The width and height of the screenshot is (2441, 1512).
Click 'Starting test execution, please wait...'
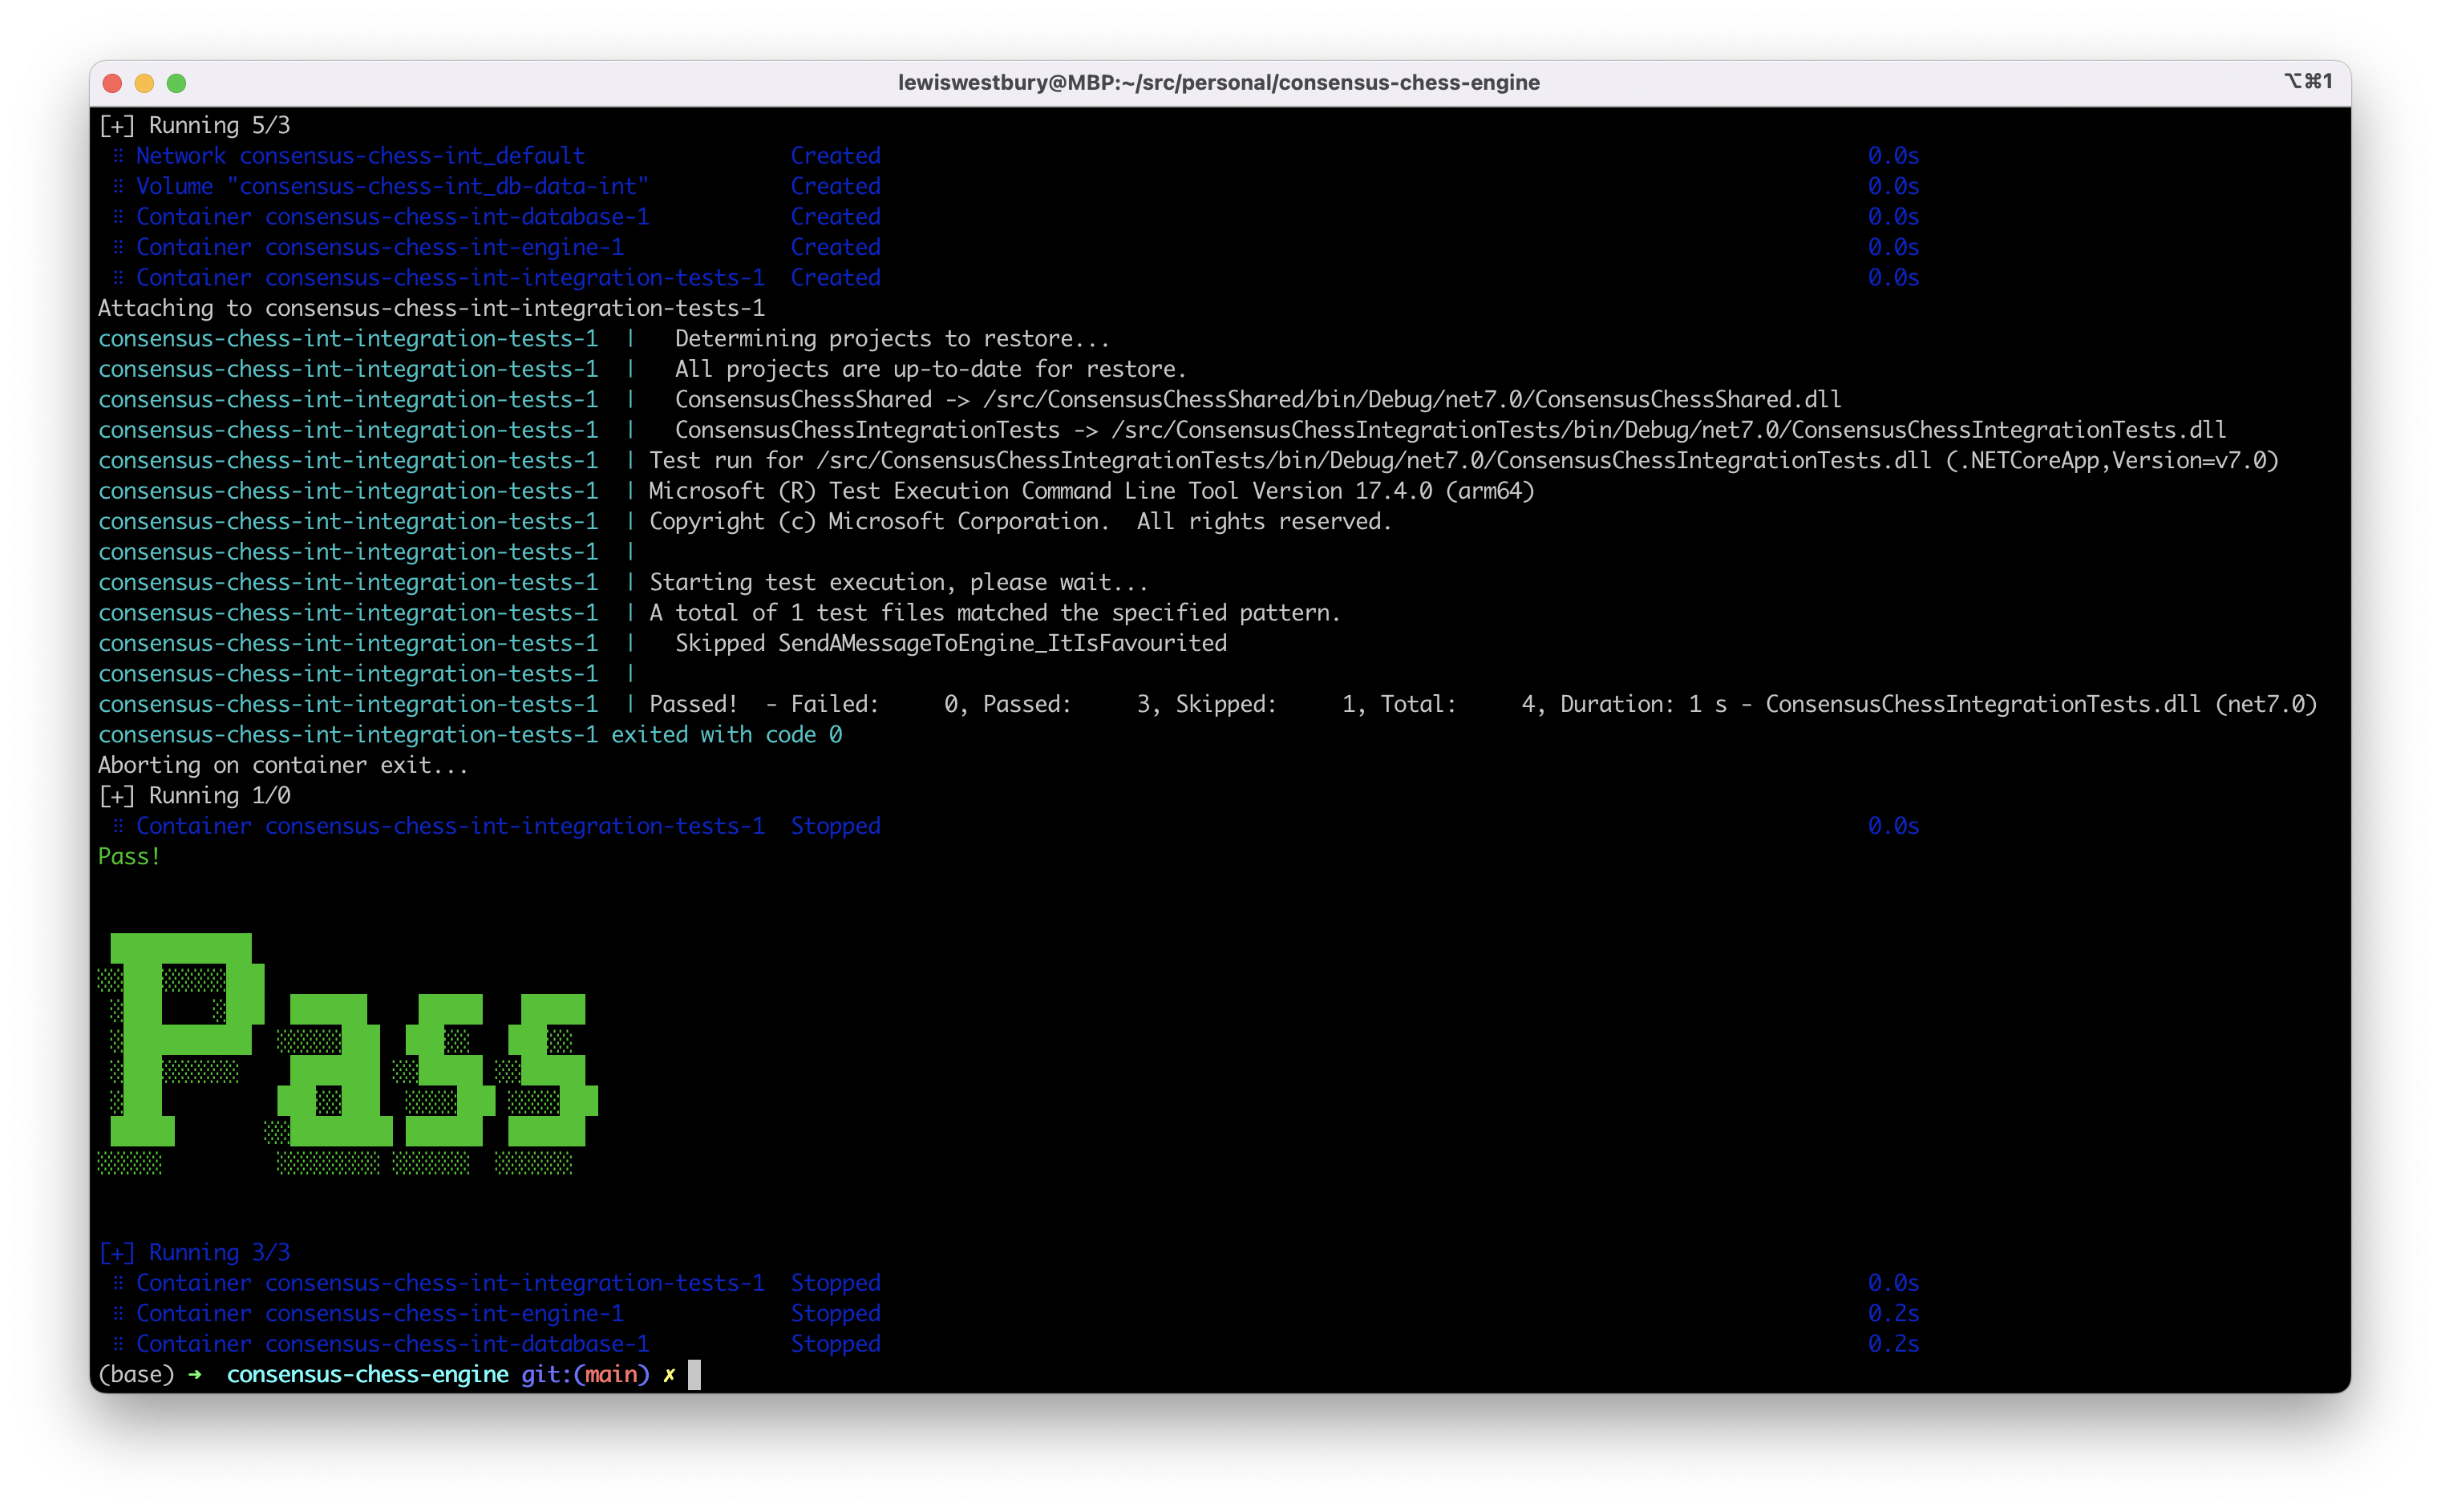coord(899,583)
